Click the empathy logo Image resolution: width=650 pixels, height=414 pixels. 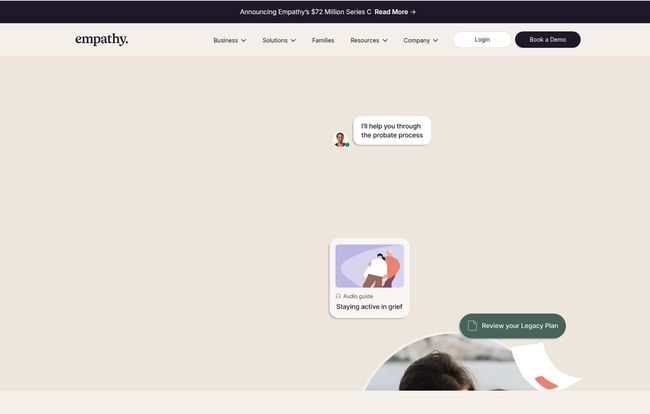(102, 39)
